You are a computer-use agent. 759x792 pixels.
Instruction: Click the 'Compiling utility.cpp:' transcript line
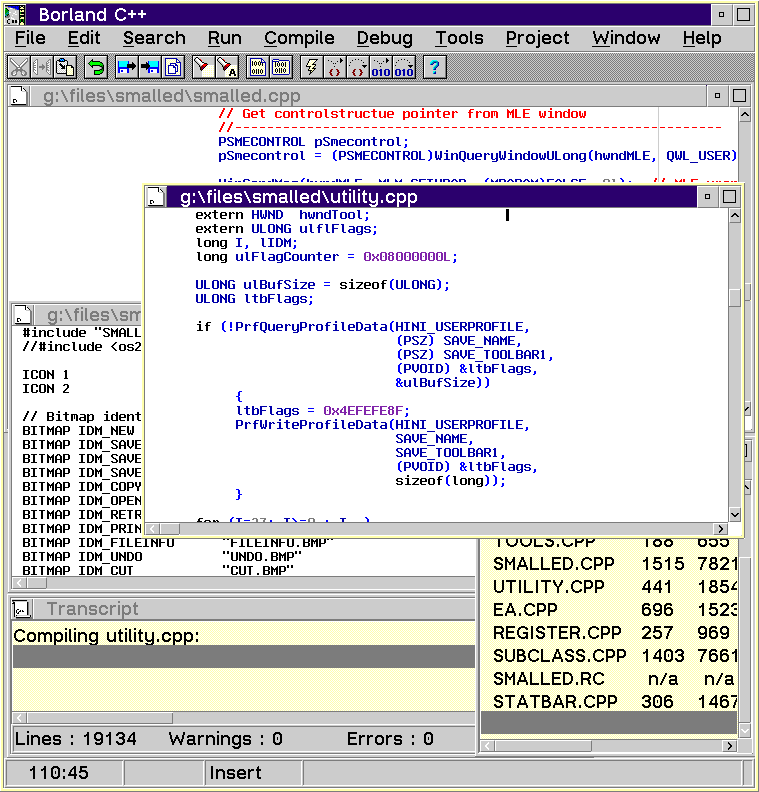click(107, 635)
